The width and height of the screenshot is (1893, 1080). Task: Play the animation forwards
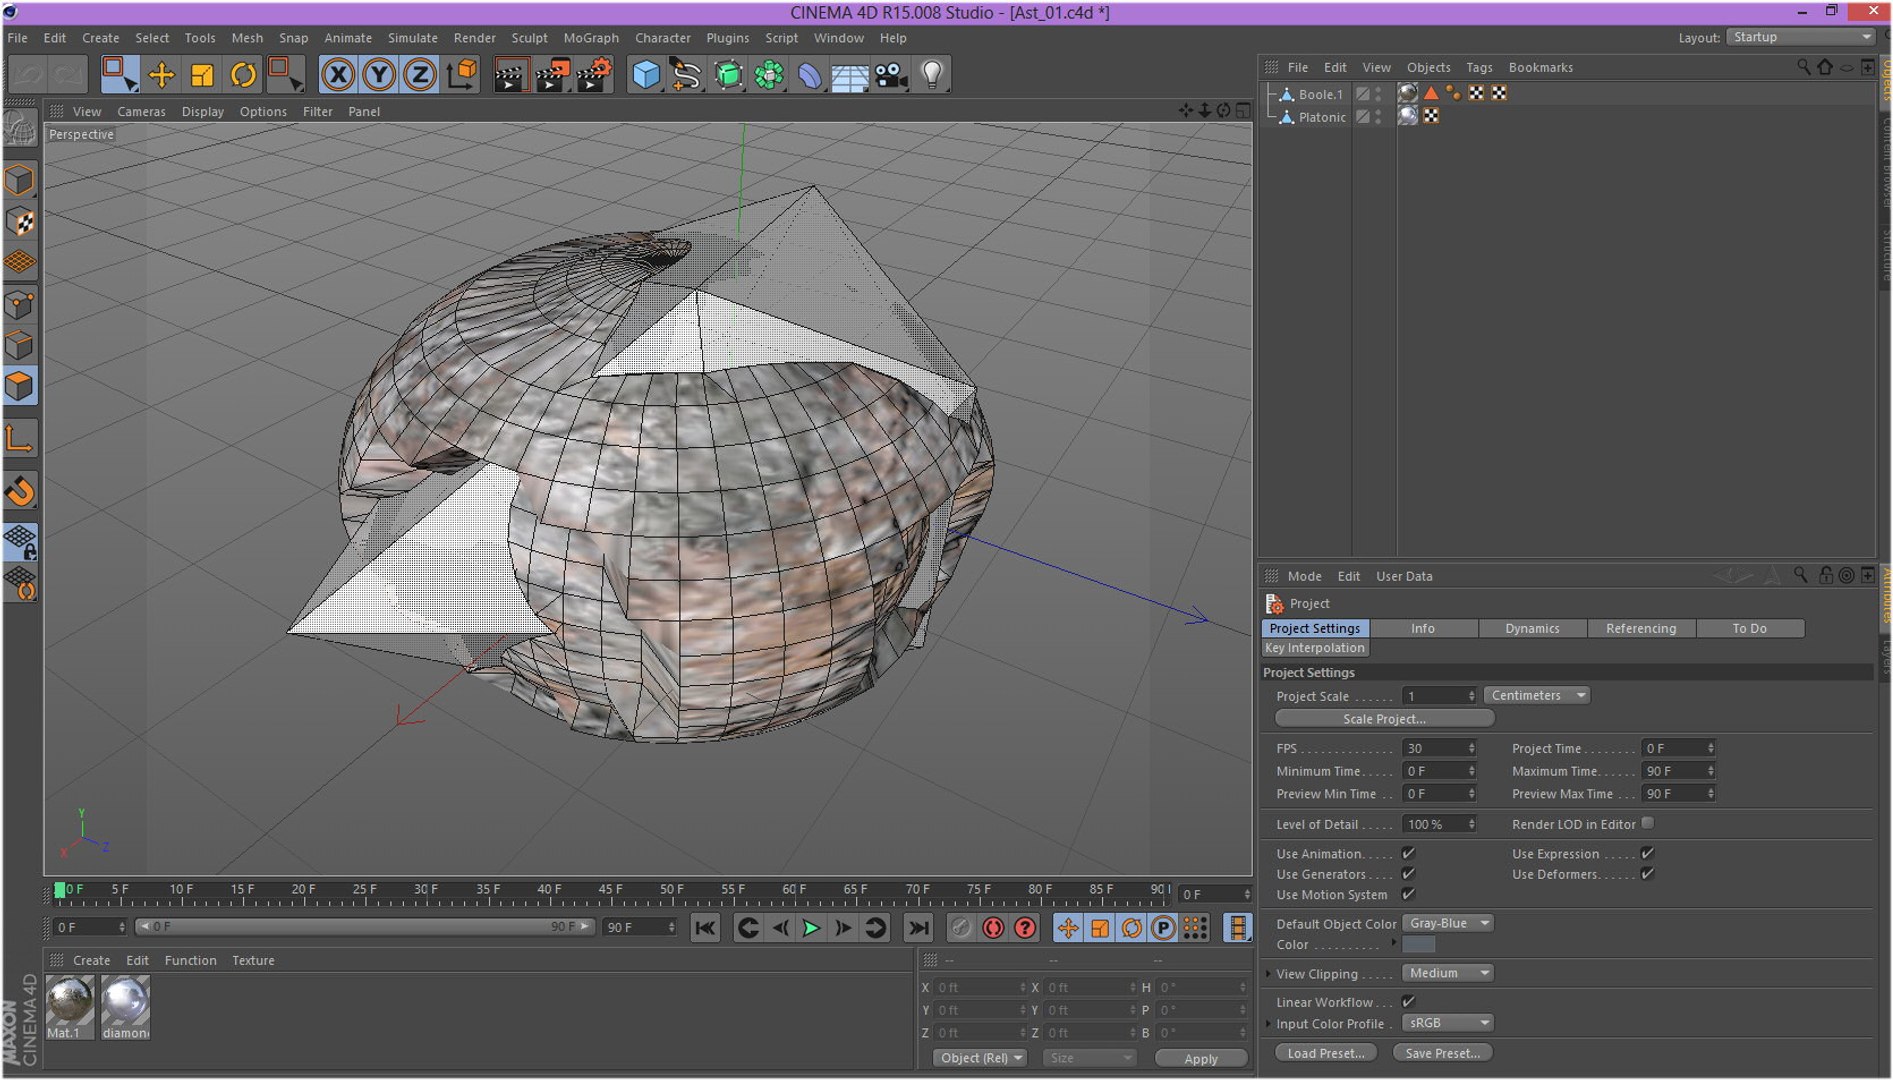click(x=812, y=928)
